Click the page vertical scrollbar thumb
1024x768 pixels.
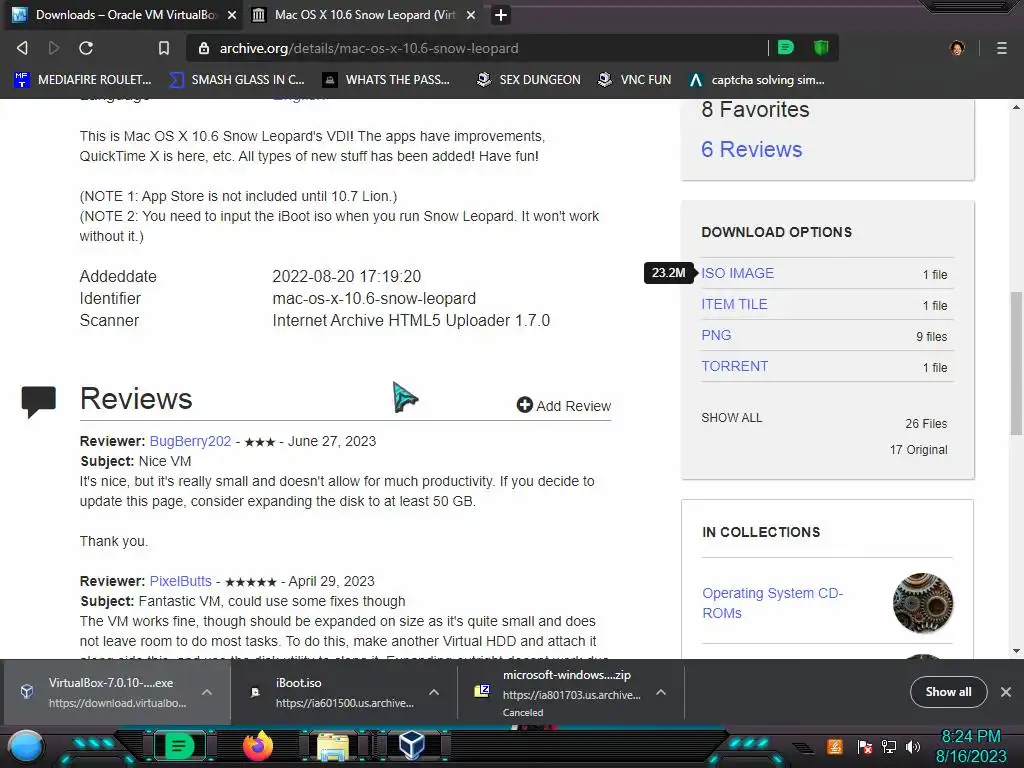[1016, 362]
